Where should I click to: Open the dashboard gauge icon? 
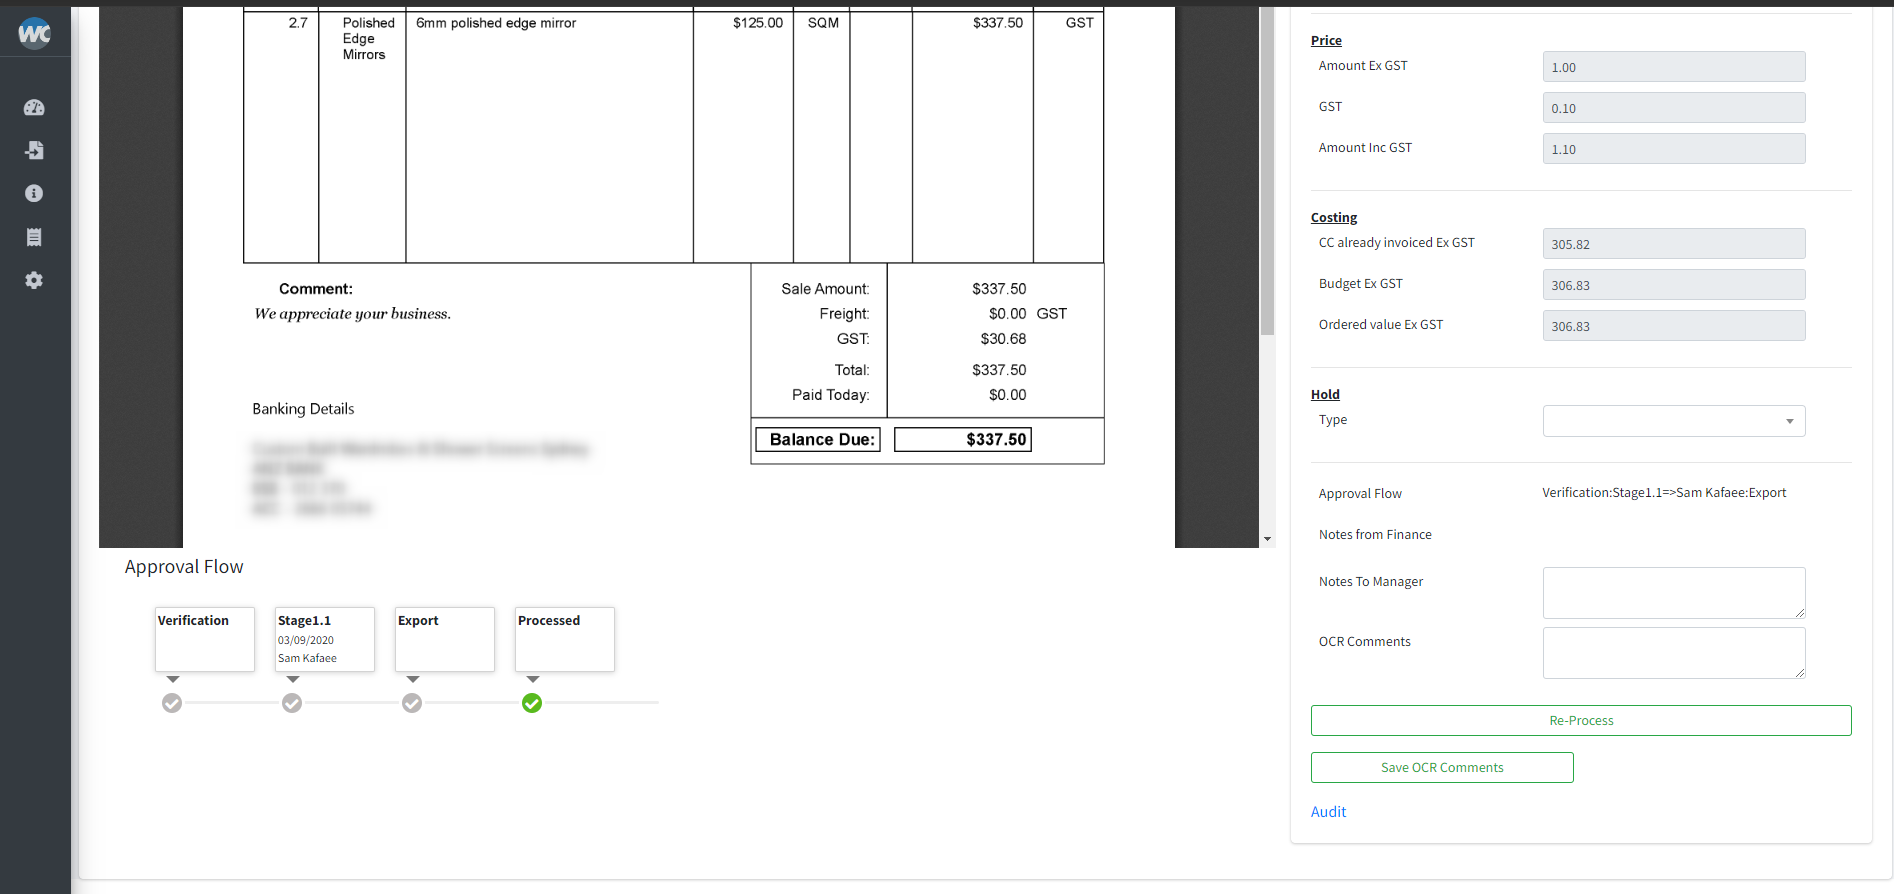point(34,107)
